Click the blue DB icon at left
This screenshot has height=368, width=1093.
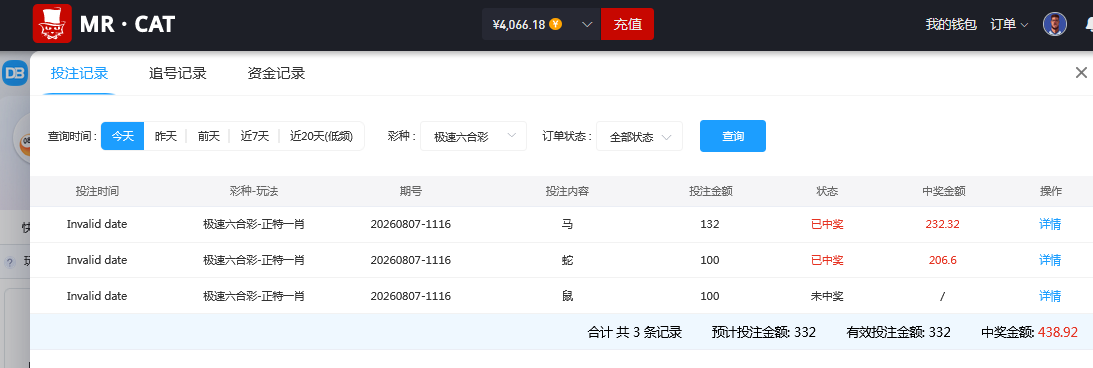(x=15, y=73)
